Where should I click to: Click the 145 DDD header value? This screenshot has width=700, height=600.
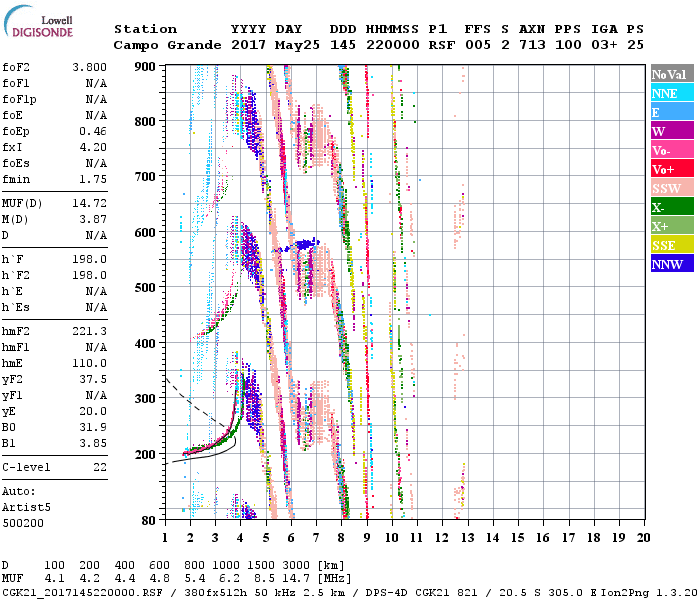[x=343, y=45]
